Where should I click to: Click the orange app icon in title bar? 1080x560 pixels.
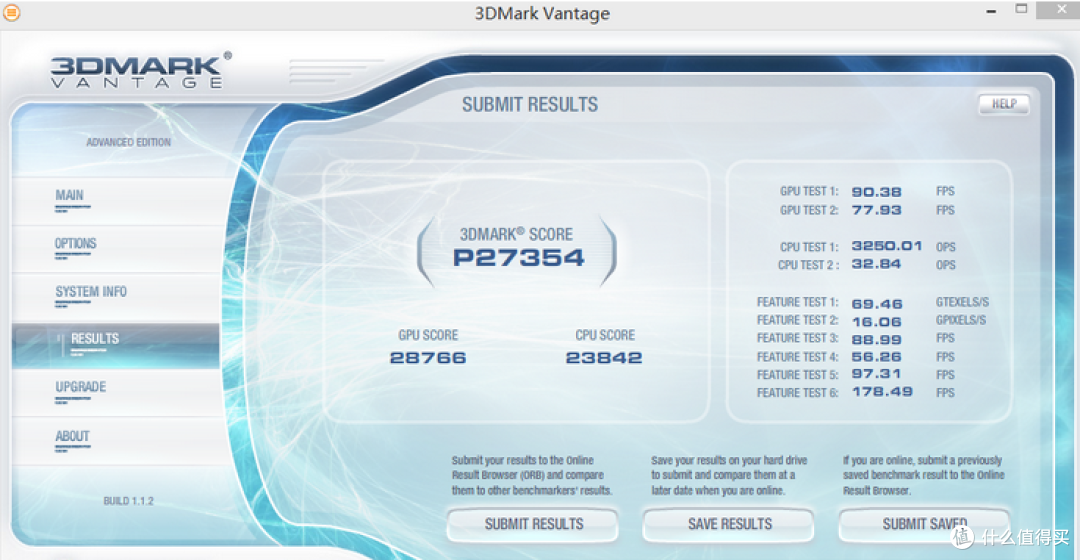(11, 12)
